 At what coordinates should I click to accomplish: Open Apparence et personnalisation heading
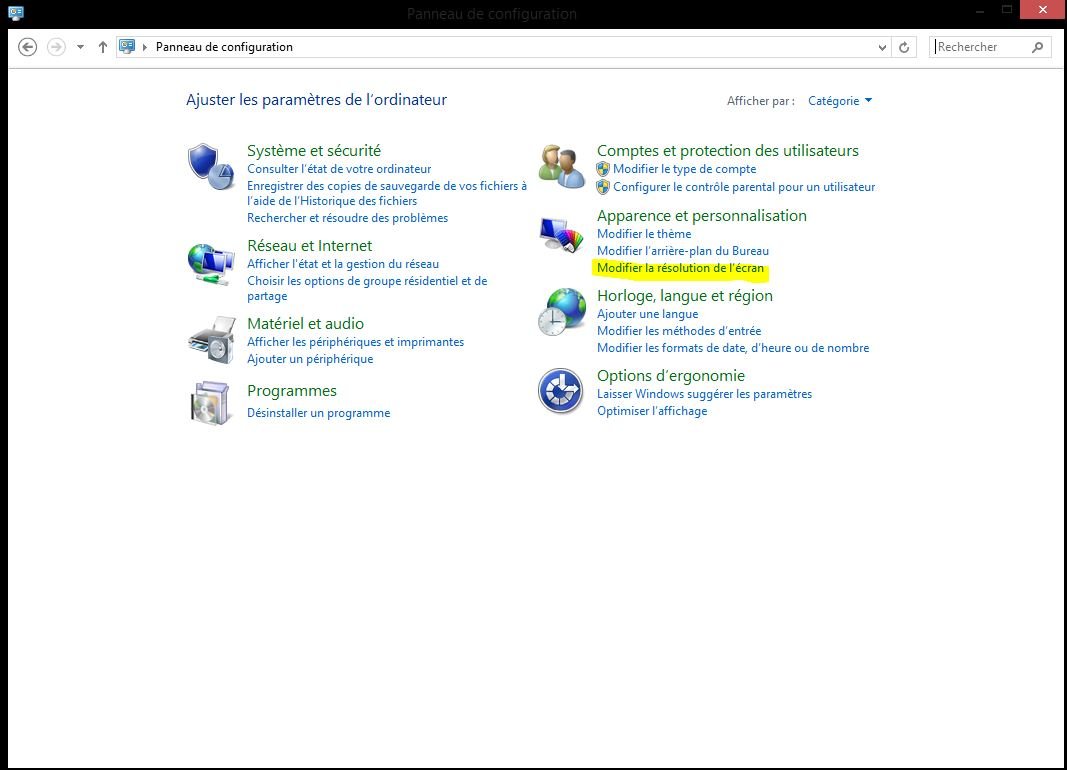point(702,216)
